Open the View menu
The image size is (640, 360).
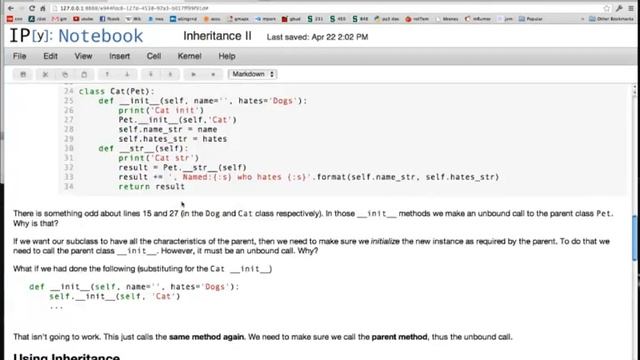(83, 56)
